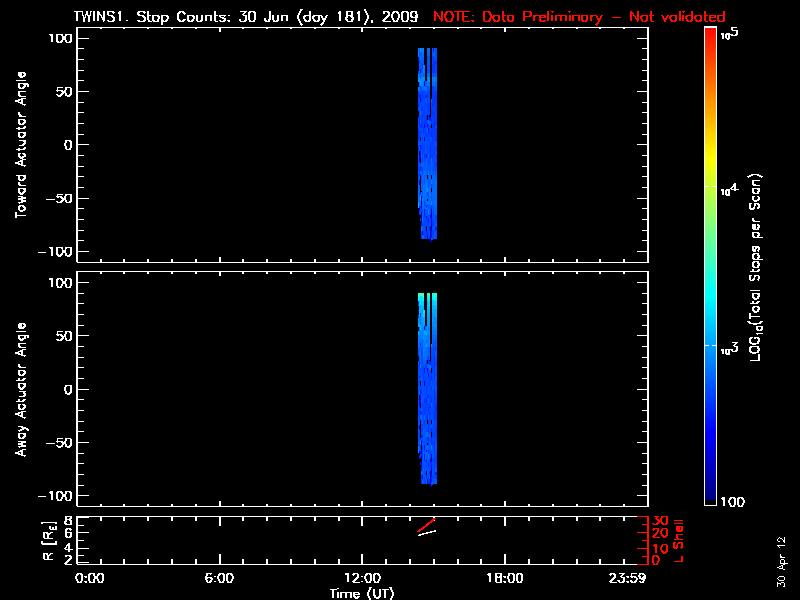Viewport: 800px width, 600px height.
Task: Click the 'Away Actuator Angle' axis label
Action: (x=19, y=390)
